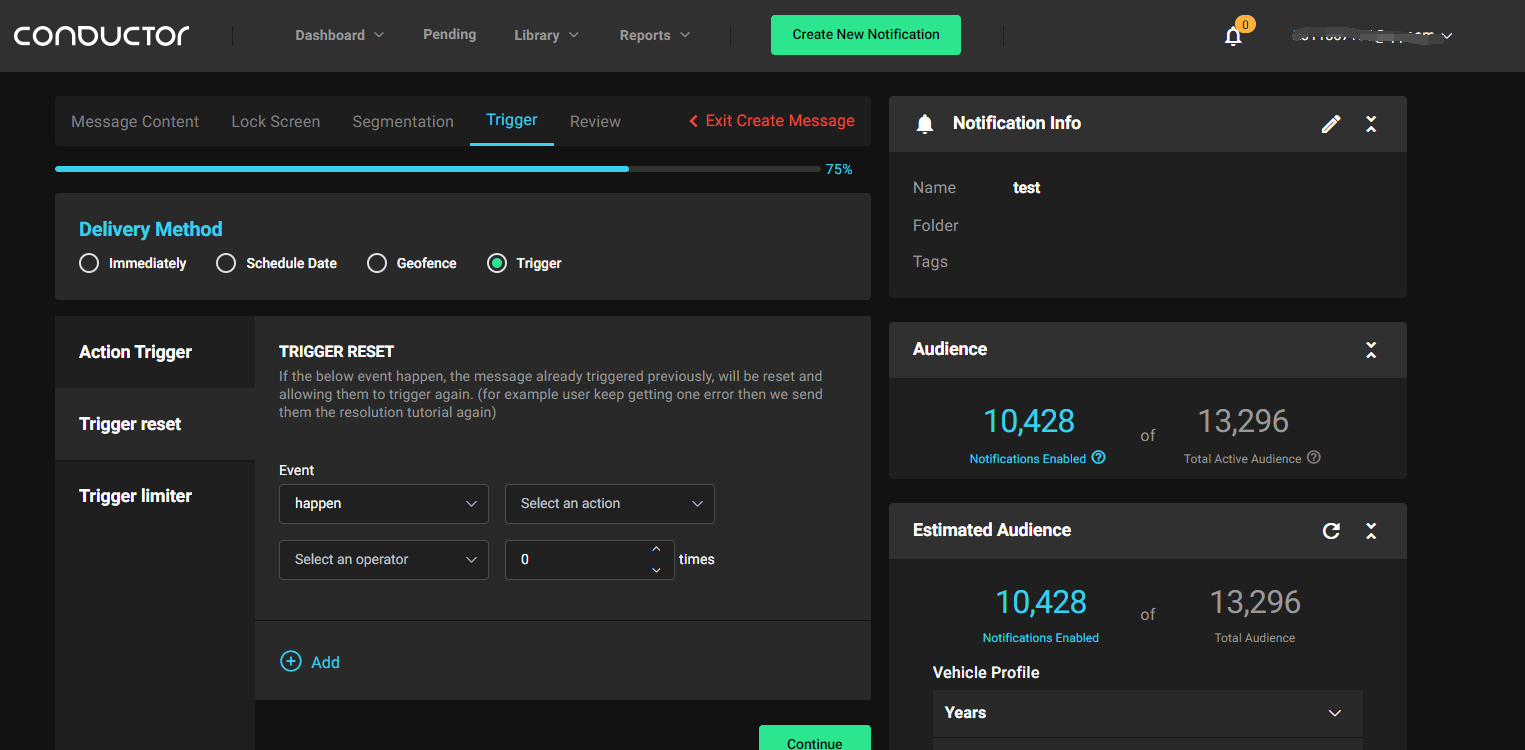Edit Notification Info with pencil icon

click(1331, 123)
